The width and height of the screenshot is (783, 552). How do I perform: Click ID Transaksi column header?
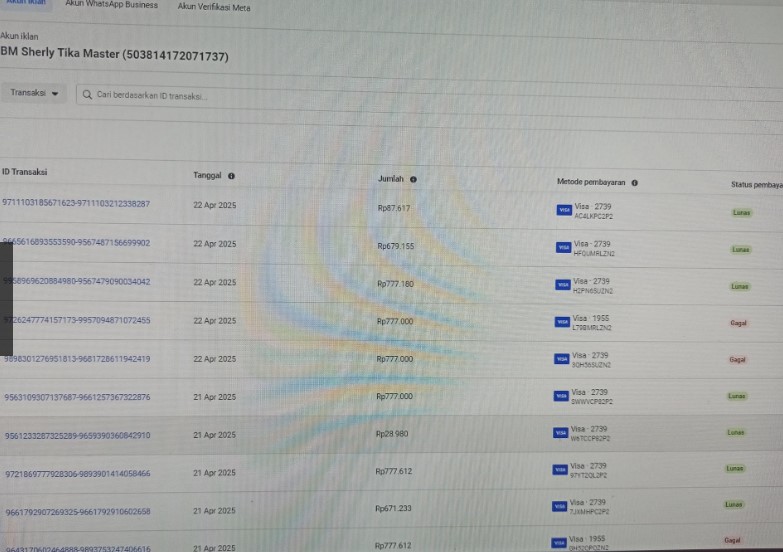[x=25, y=172]
